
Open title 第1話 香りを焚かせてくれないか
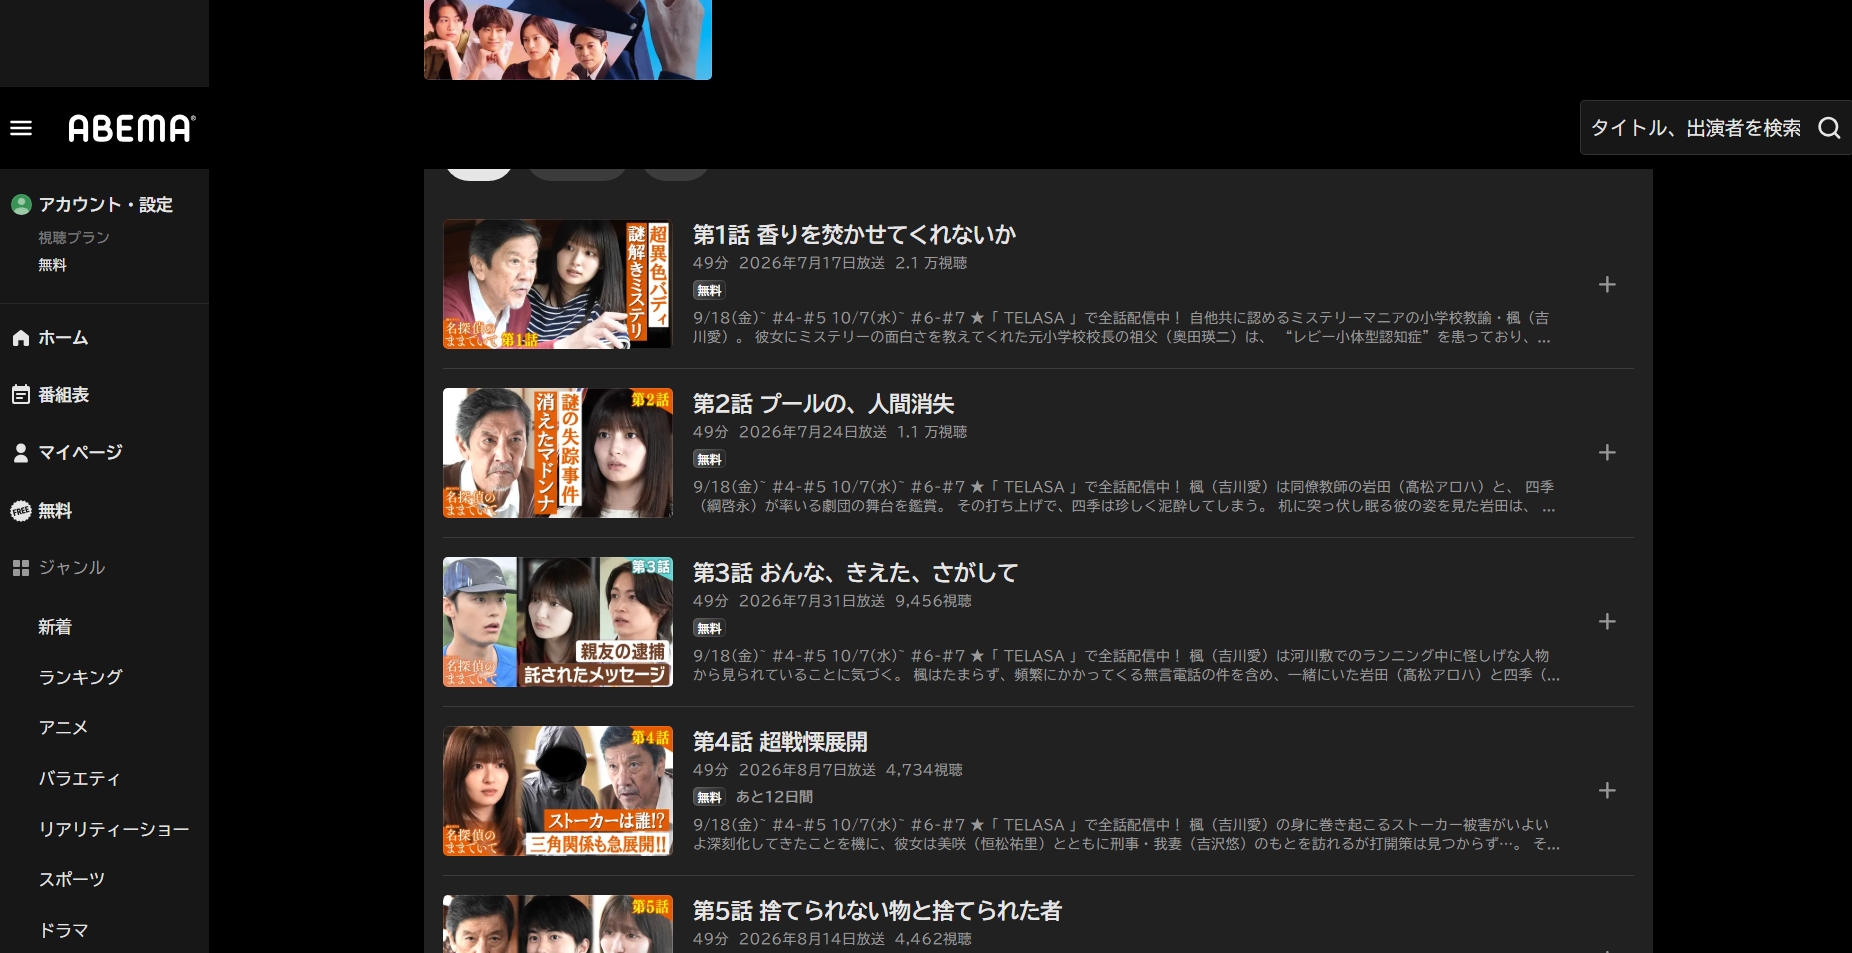click(854, 235)
